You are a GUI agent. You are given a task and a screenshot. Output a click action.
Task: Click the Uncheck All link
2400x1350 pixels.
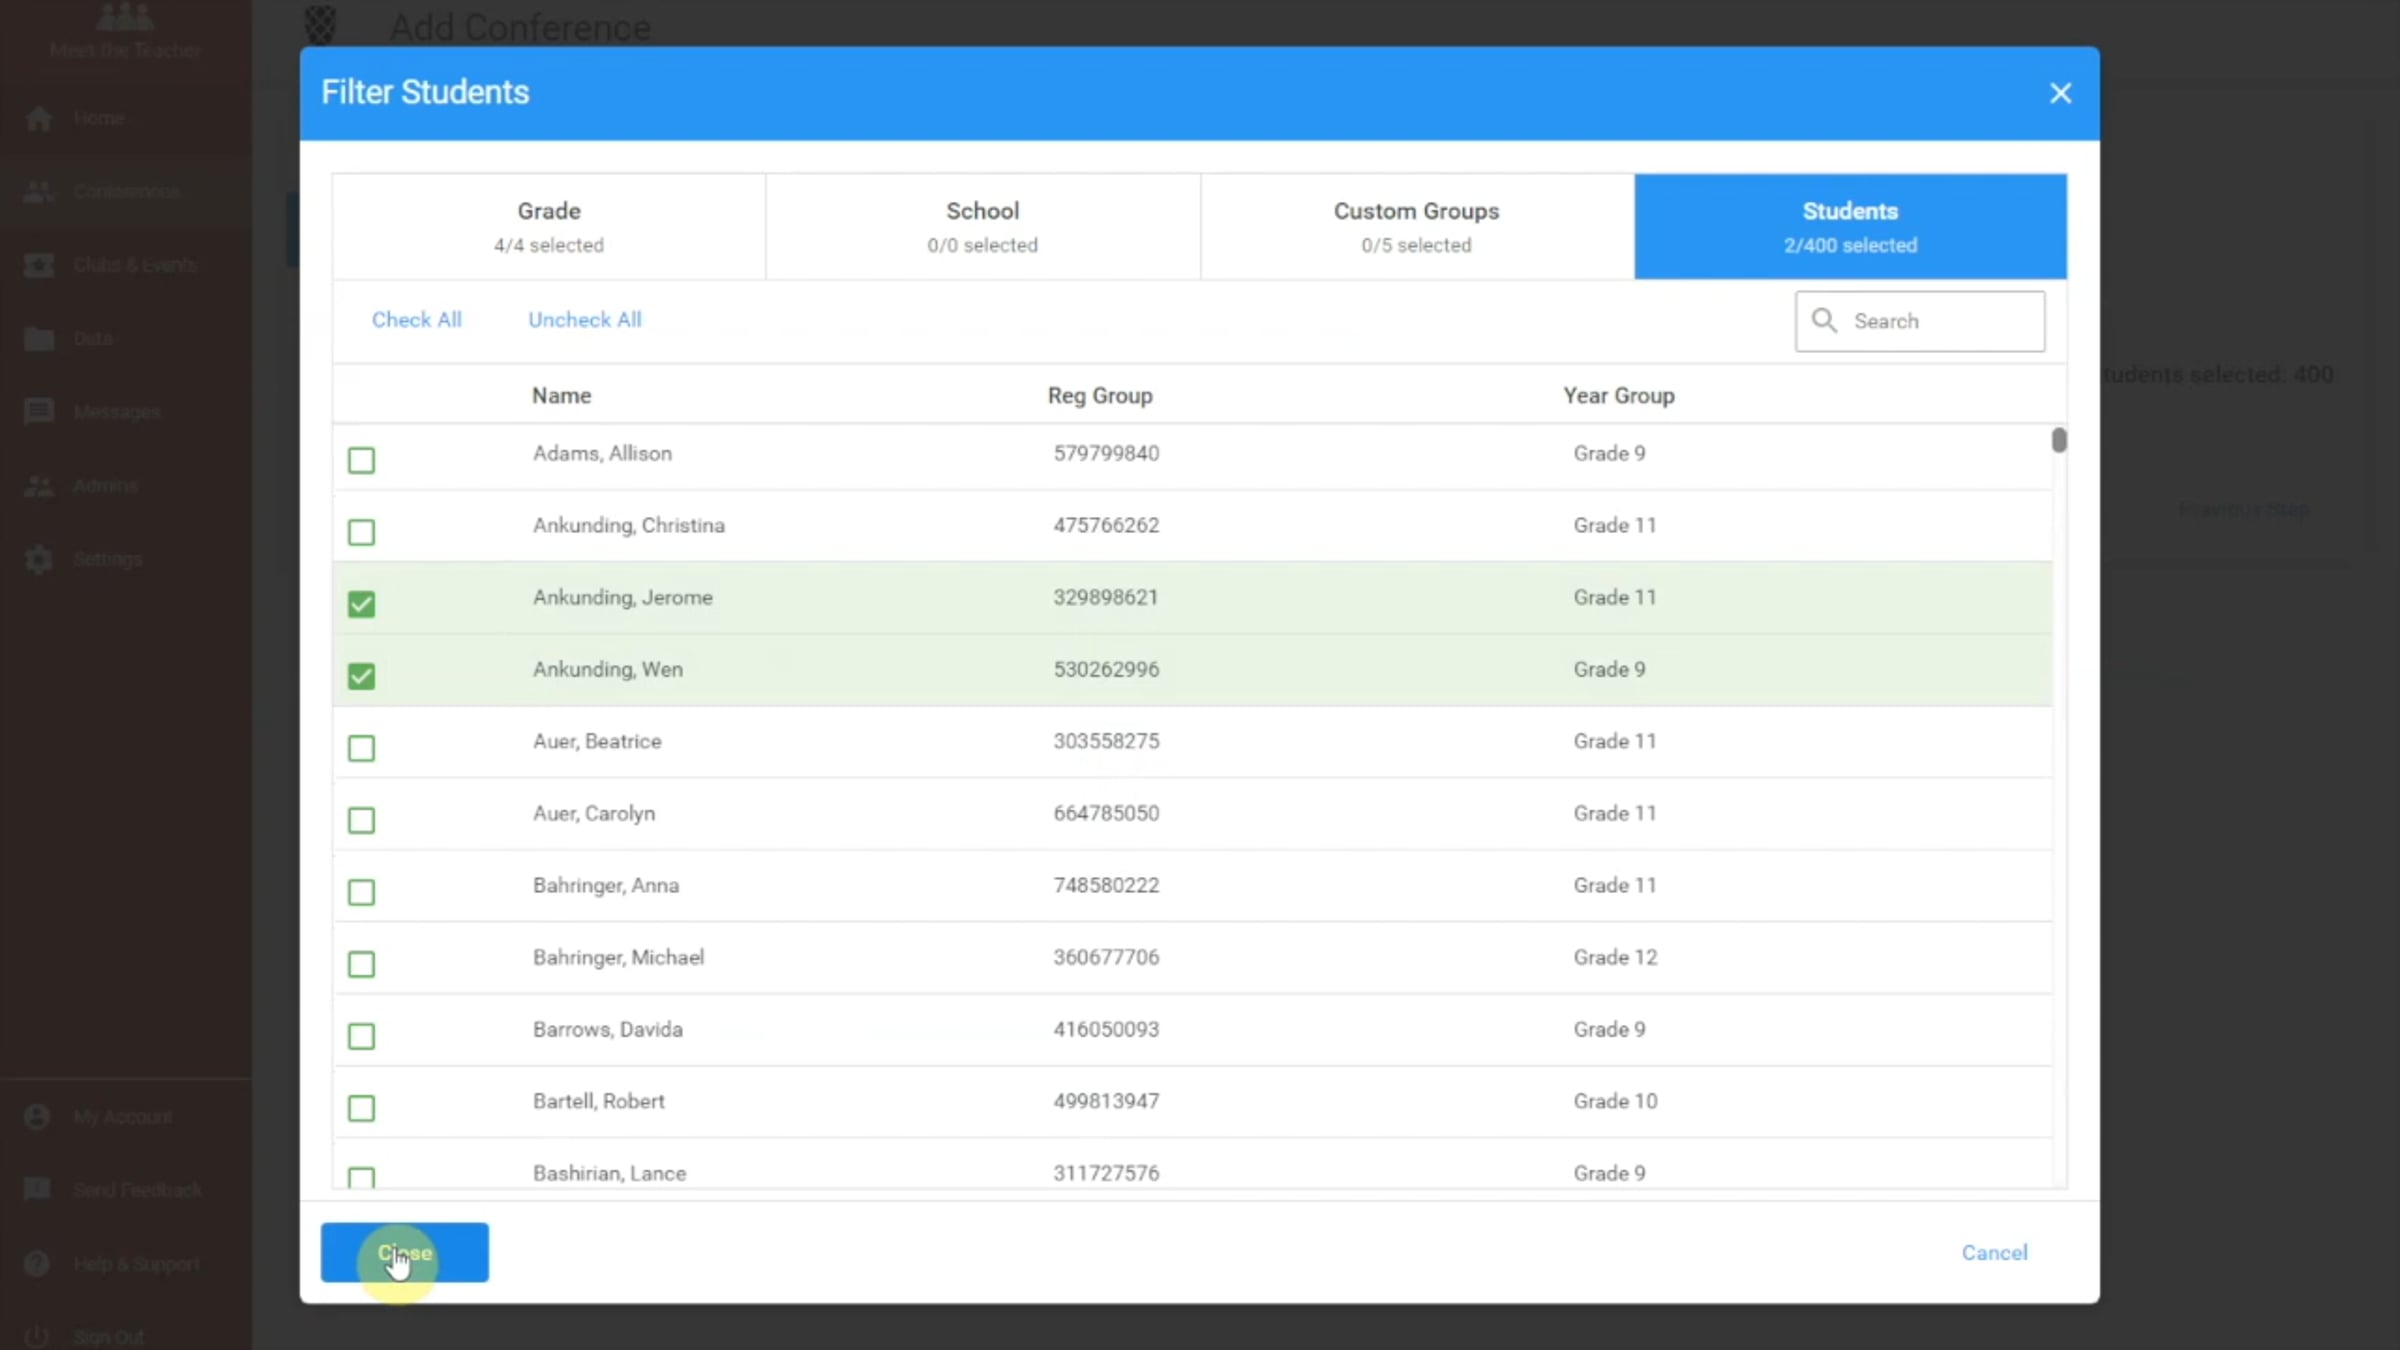tap(585, 320)
